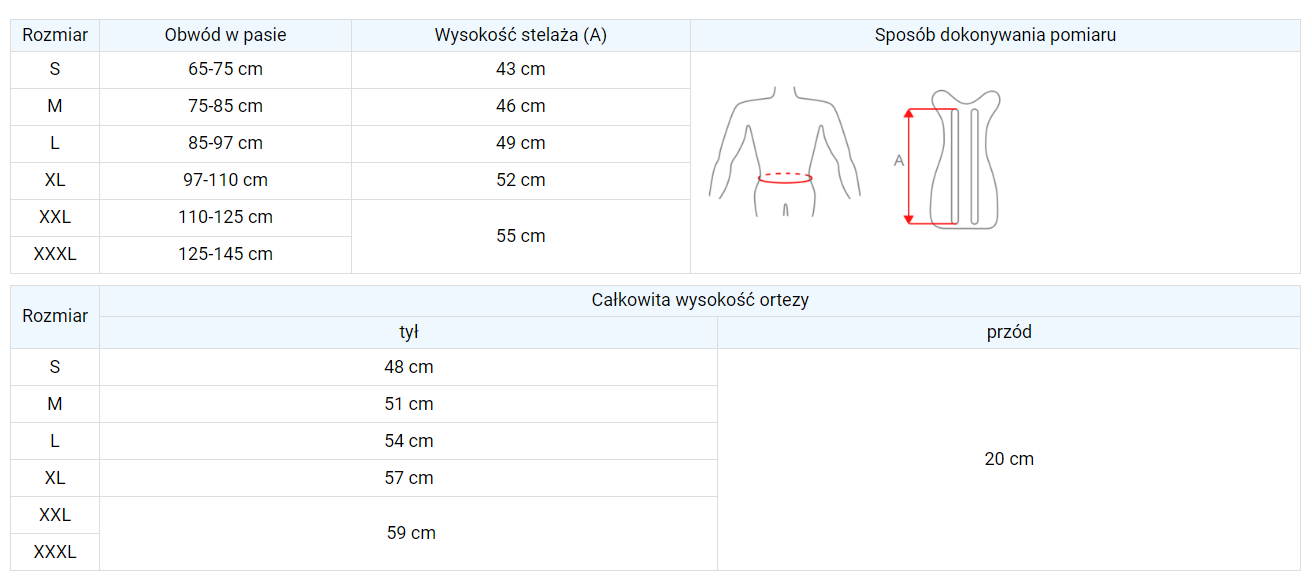
Task: Click the 55 cm frame height cell
Action: (x=520, y=236)
